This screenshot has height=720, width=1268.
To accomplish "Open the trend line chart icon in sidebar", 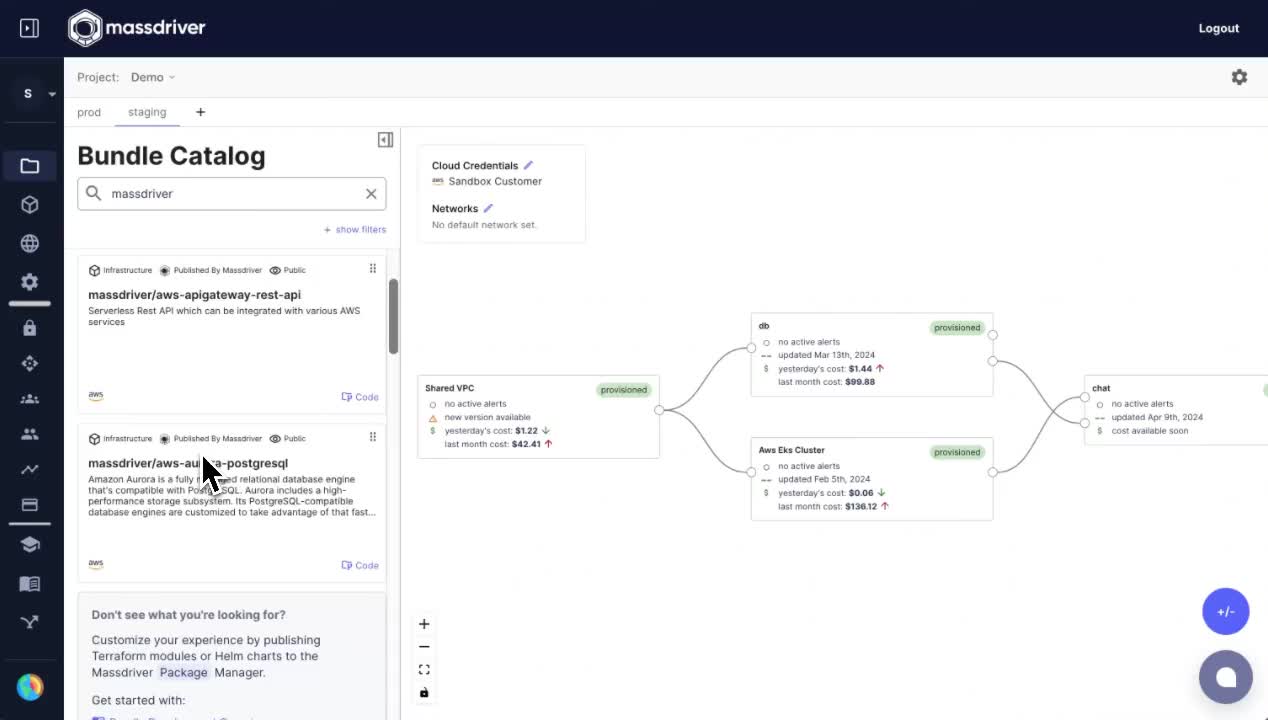I will 30,469.
